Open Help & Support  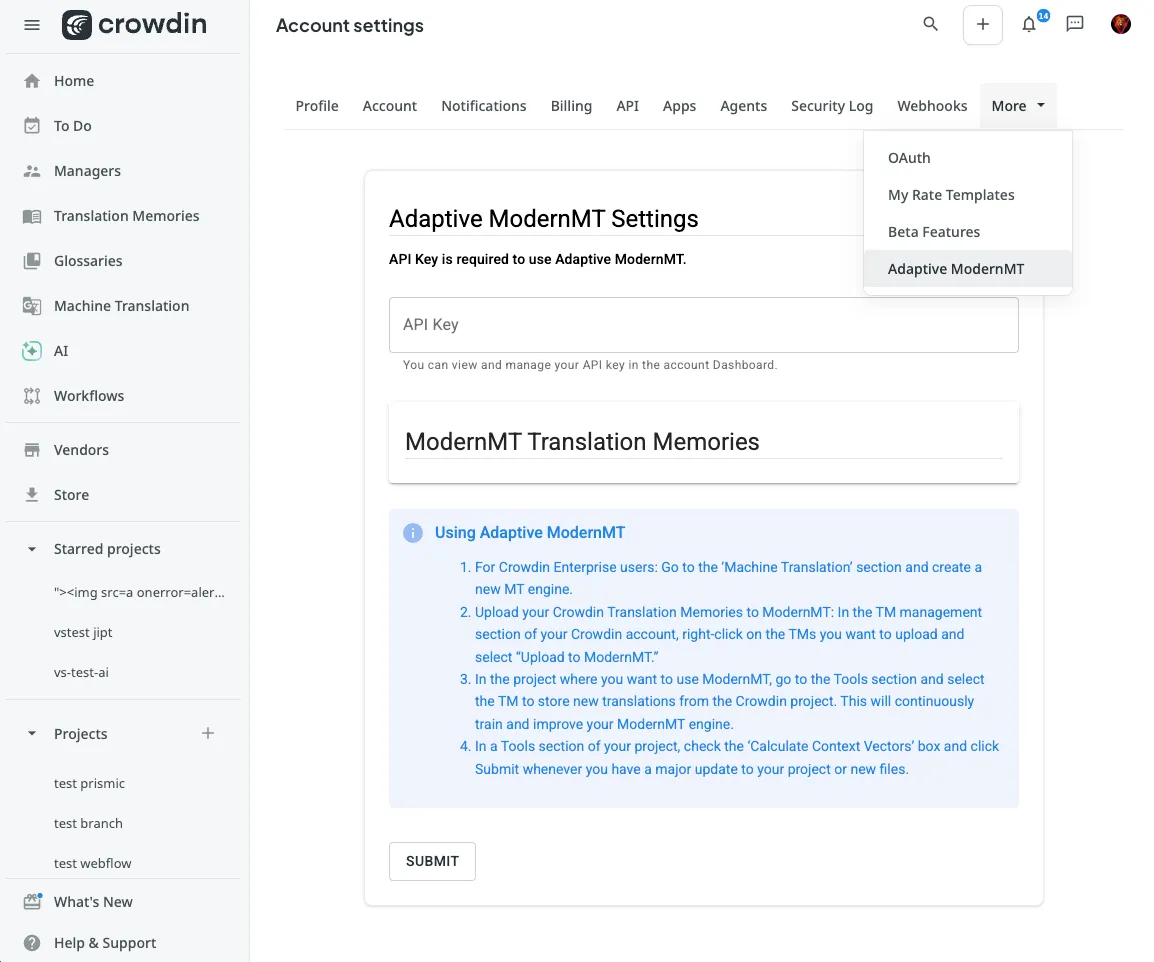[104, 942]
